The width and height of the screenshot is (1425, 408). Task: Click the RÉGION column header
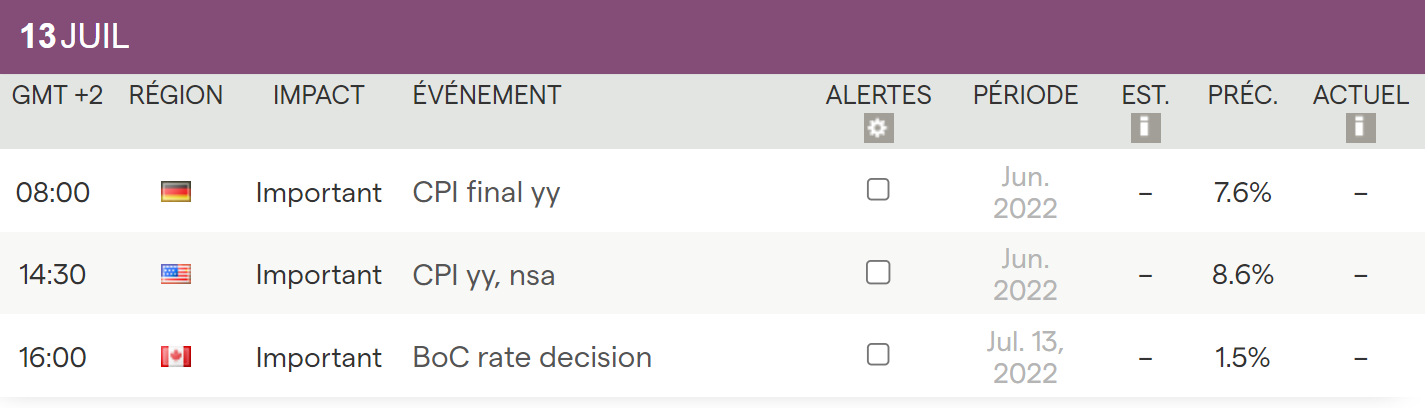click(x=176, y=96)
